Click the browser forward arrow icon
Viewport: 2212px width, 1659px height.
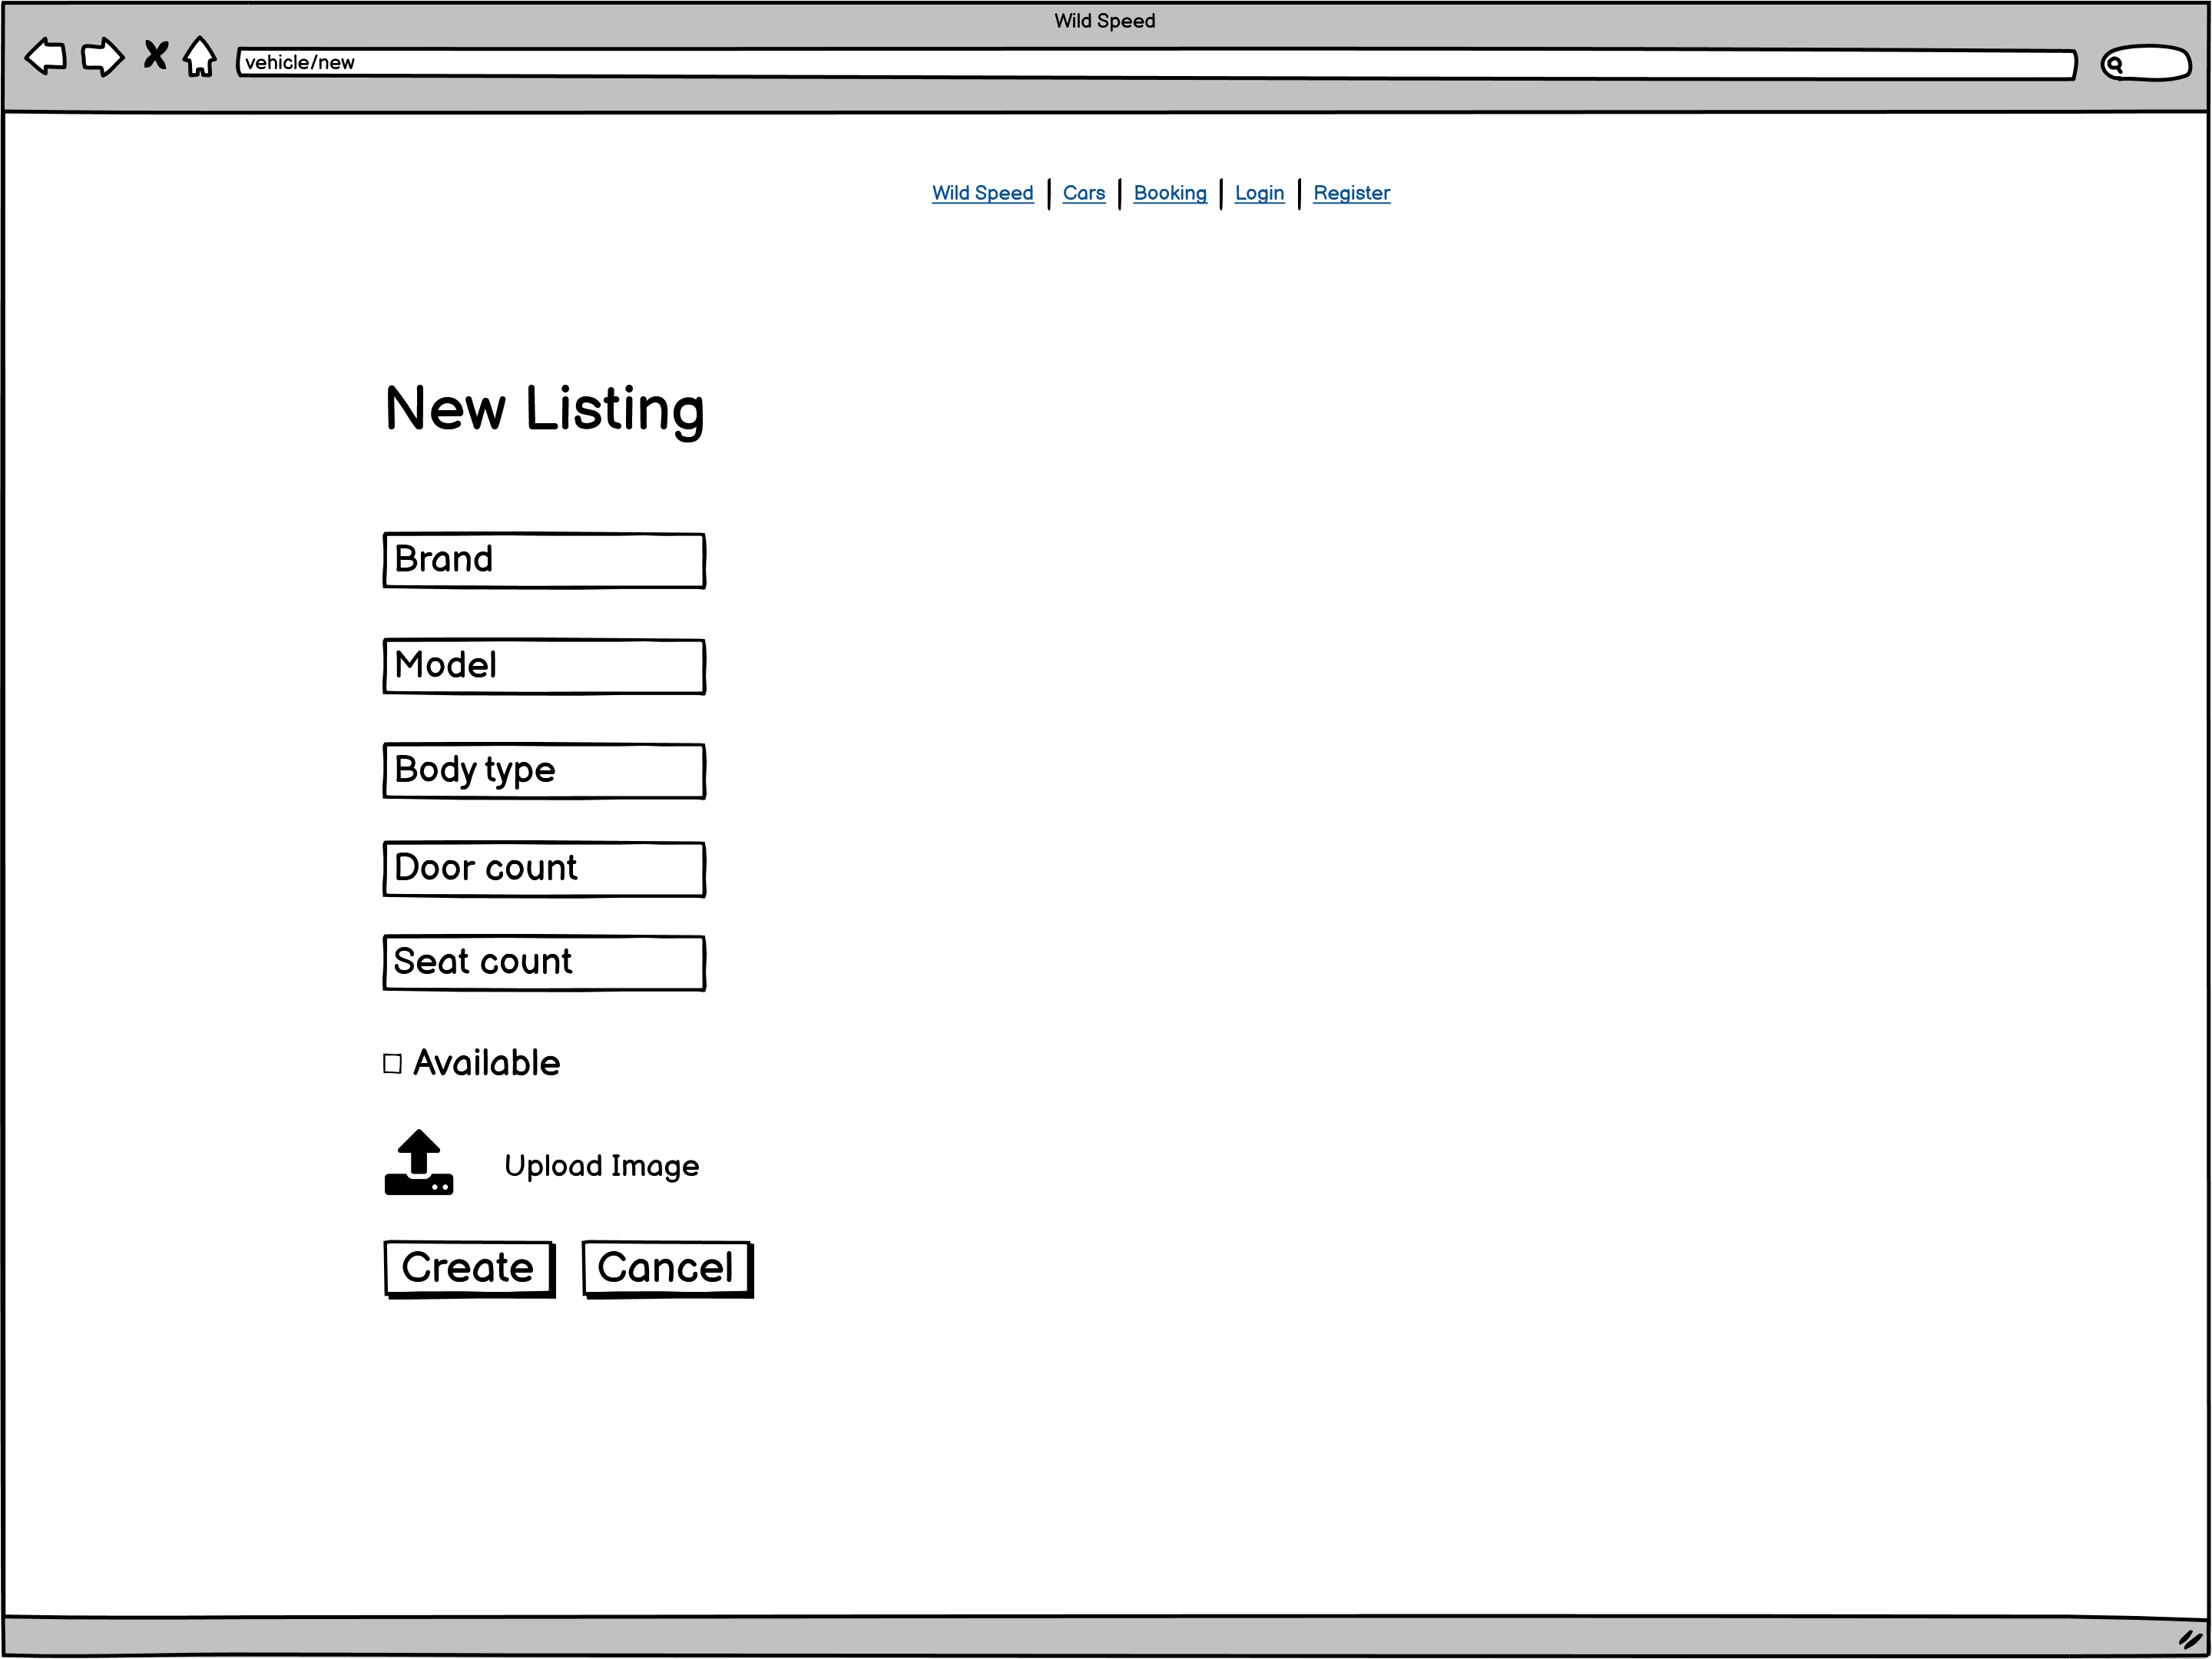(x=102, y=57)
